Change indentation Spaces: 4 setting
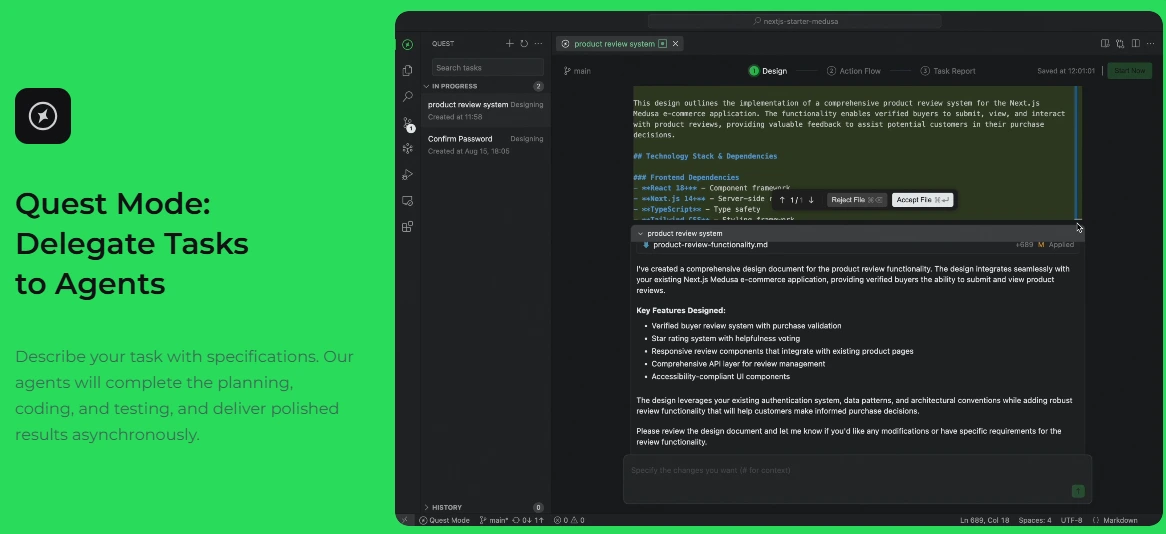The height and width of the screenshot is (534, 1166). [x=1034, y=520]
